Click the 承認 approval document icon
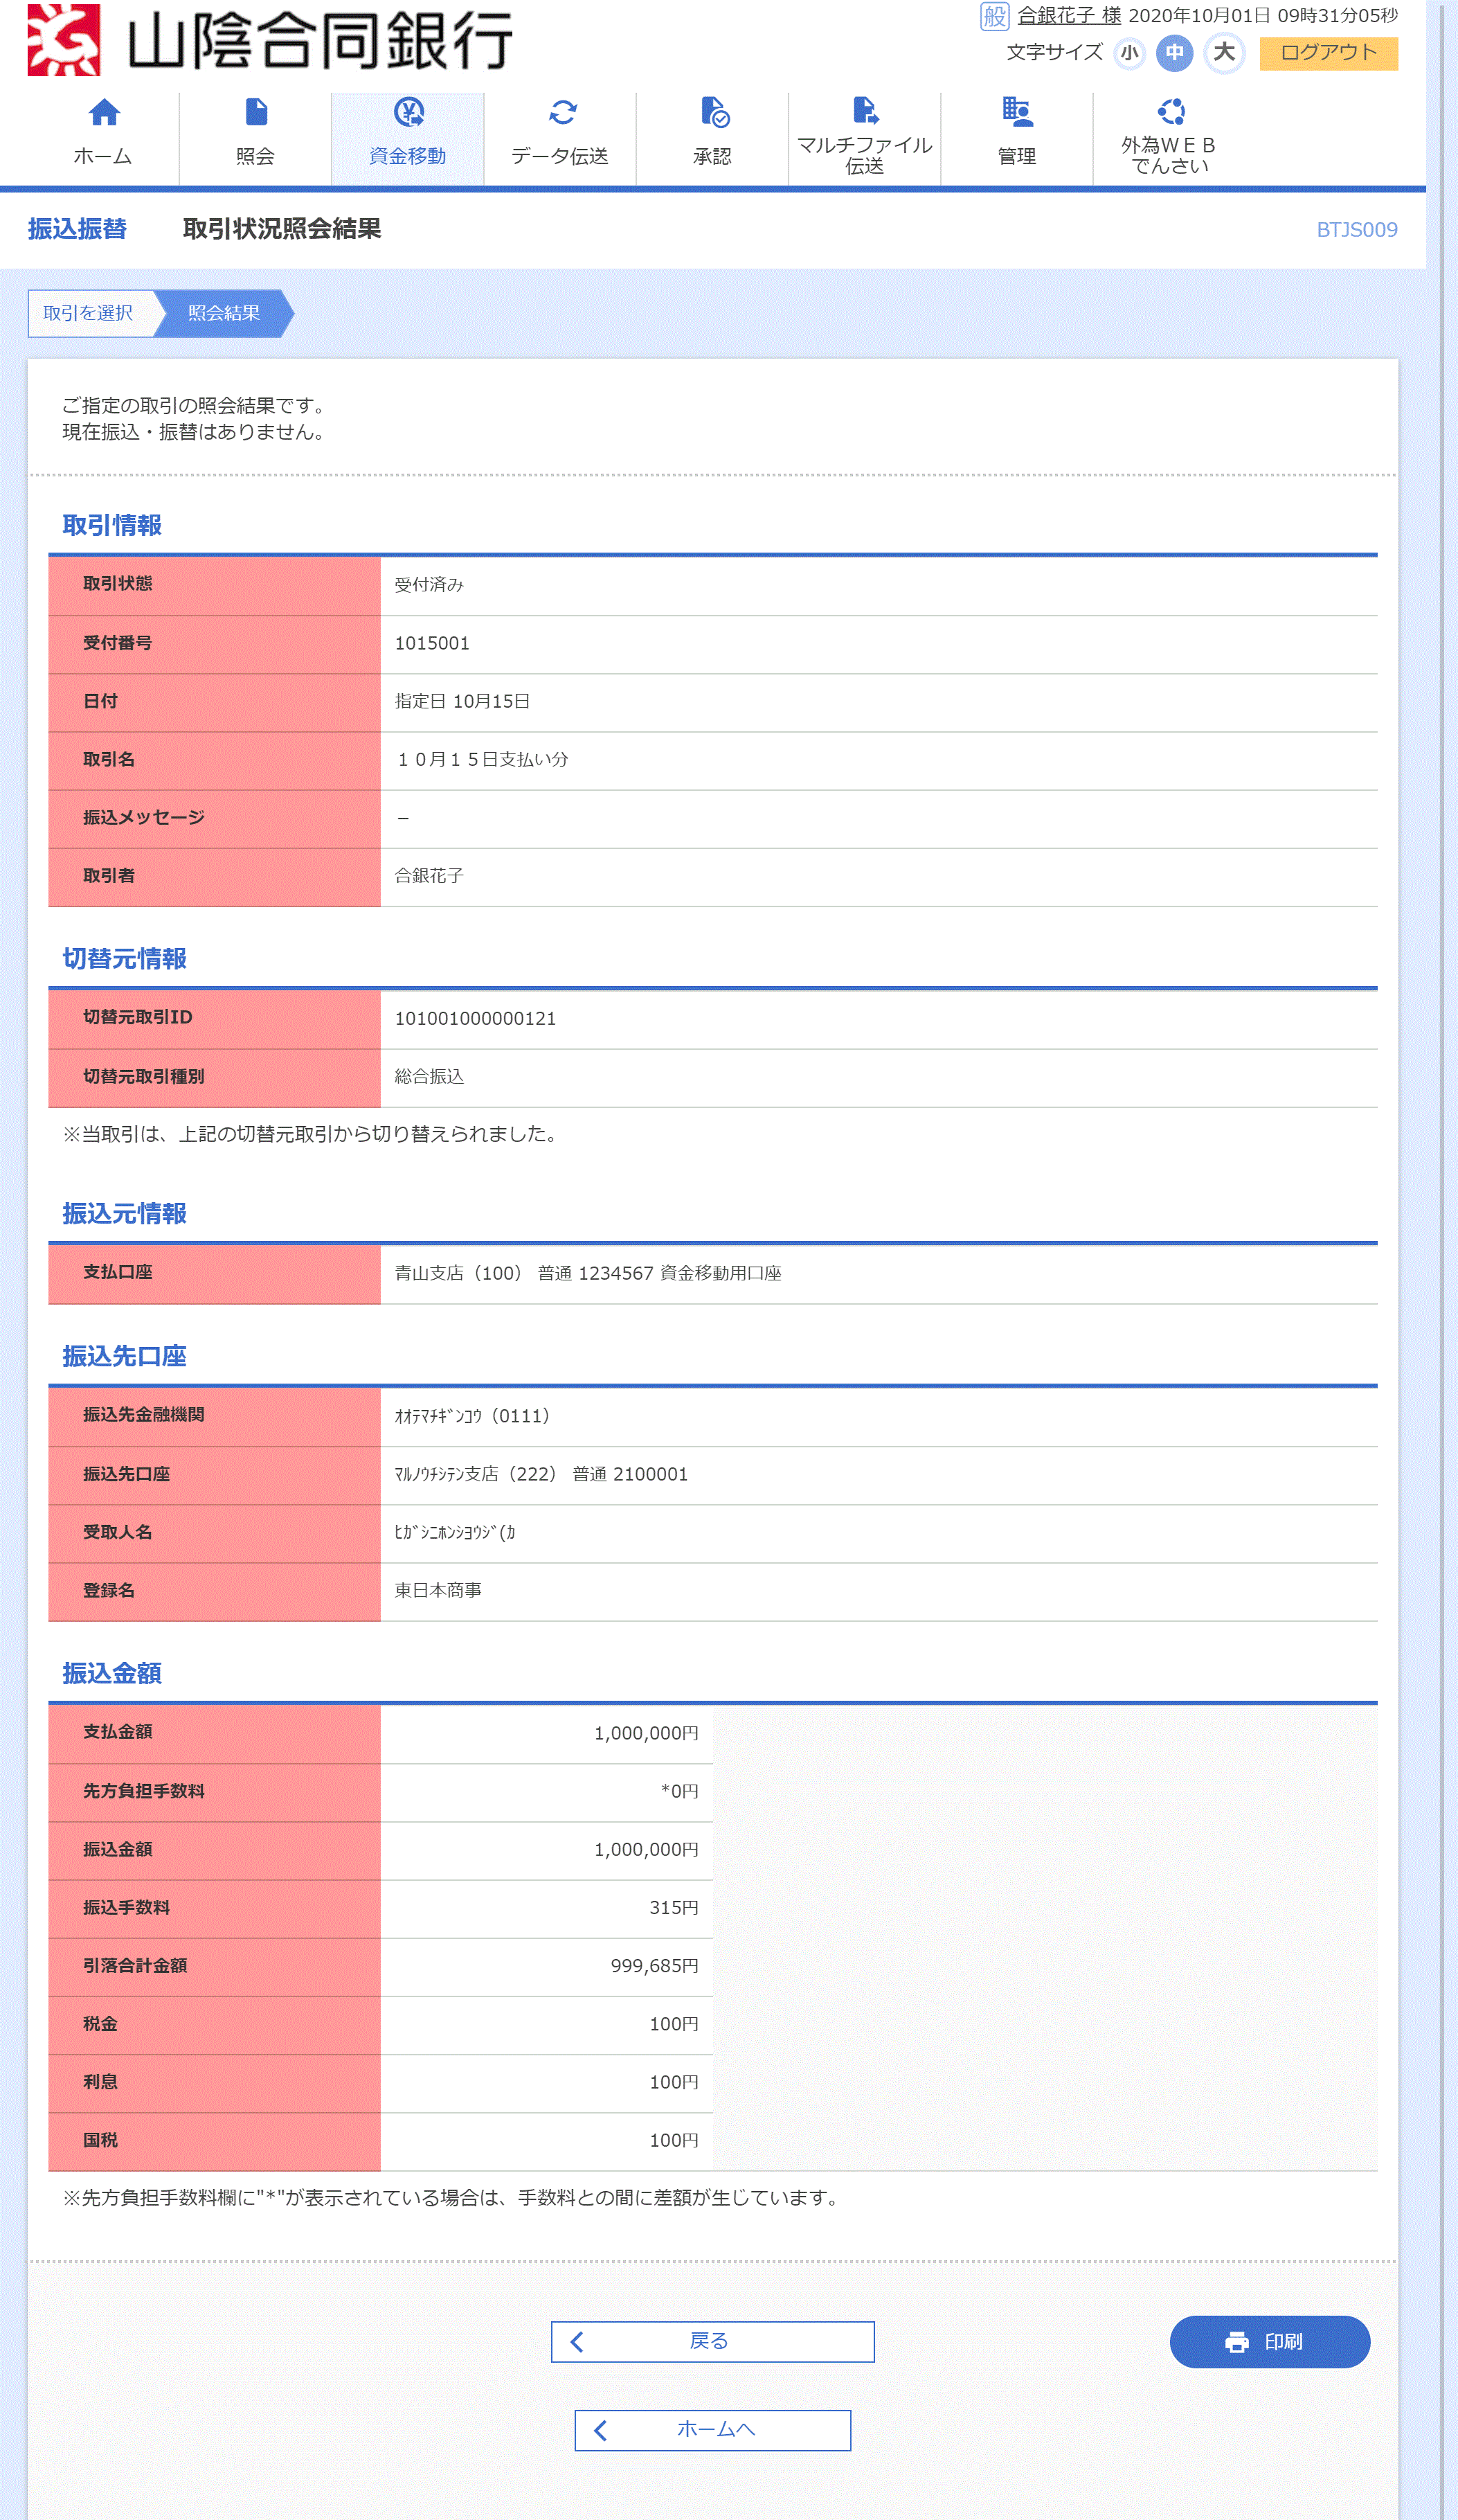Image resolution: width=1458 pixels, height=2520 pixels. (x=714, y=112)
